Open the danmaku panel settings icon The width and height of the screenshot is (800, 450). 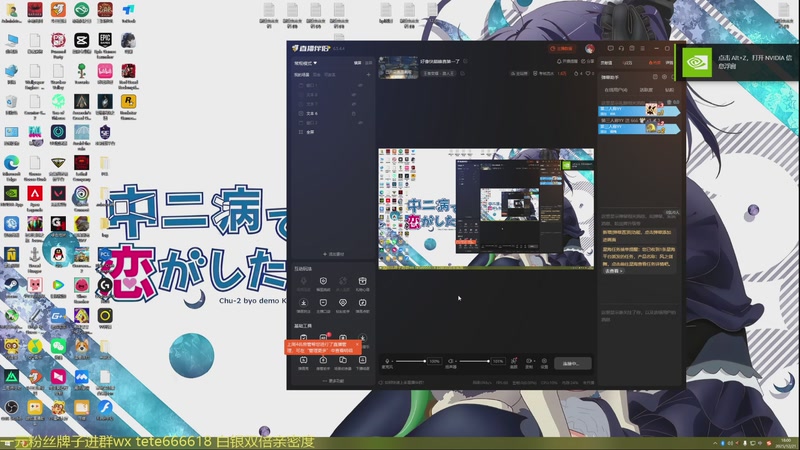coord(664,77)
